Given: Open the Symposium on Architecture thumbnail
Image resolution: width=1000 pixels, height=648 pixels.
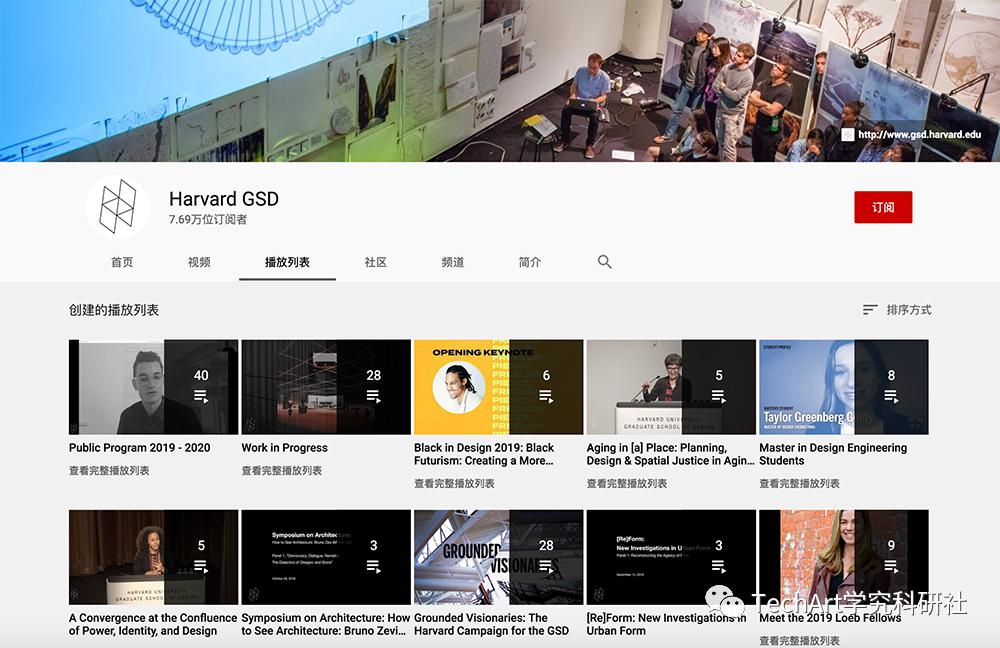Looking at the screenshot, I should (x=326, y=557).
